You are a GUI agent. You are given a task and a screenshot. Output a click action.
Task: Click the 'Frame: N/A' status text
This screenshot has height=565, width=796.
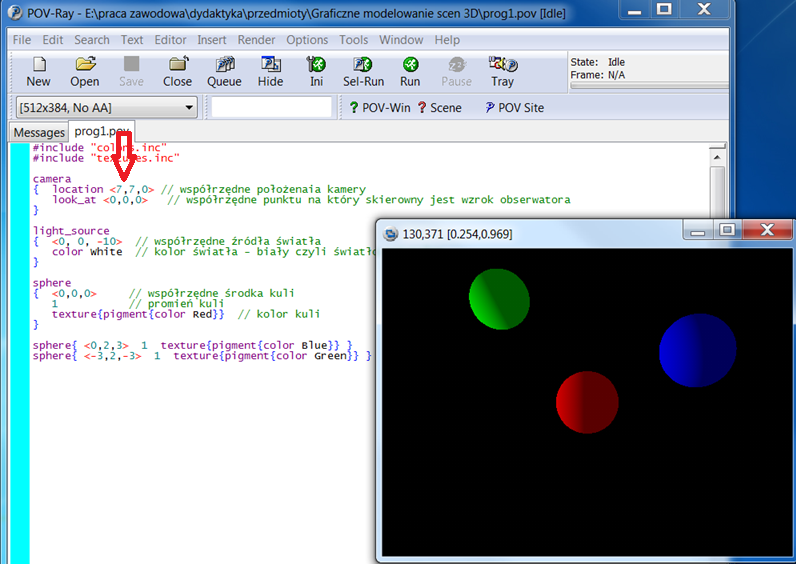click(x=598, y=75)
